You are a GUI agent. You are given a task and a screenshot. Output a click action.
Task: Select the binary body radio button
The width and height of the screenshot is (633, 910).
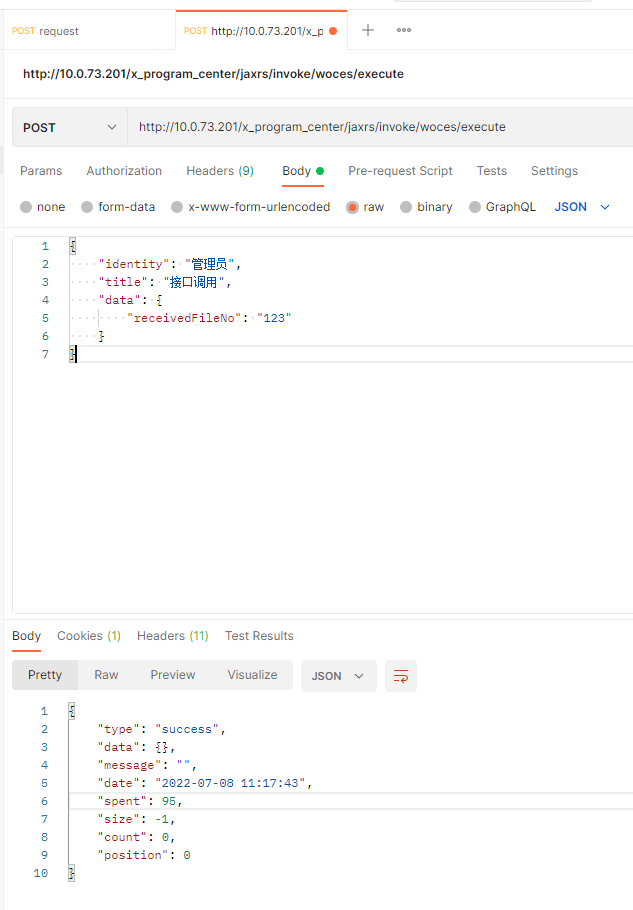406,207
